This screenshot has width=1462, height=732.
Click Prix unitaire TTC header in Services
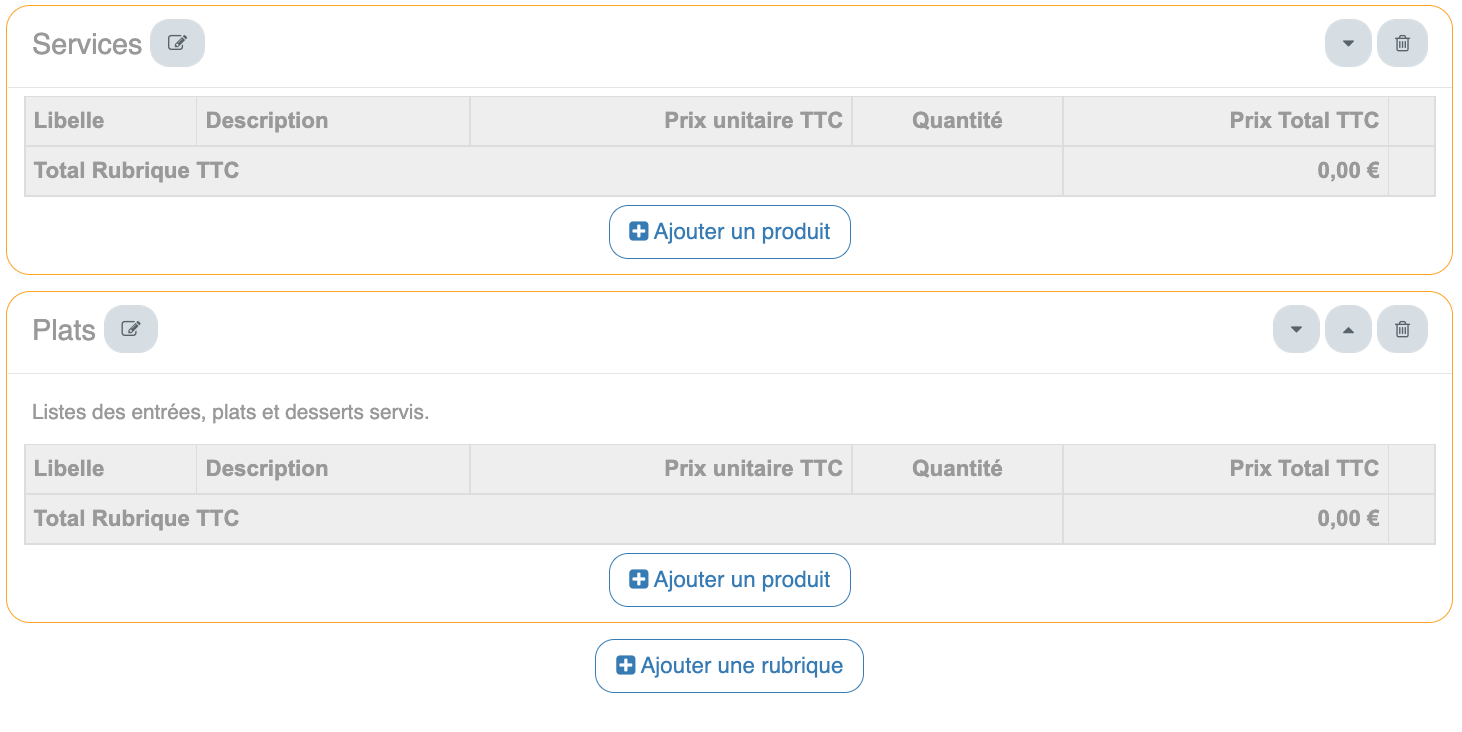(x=753, y=121)
